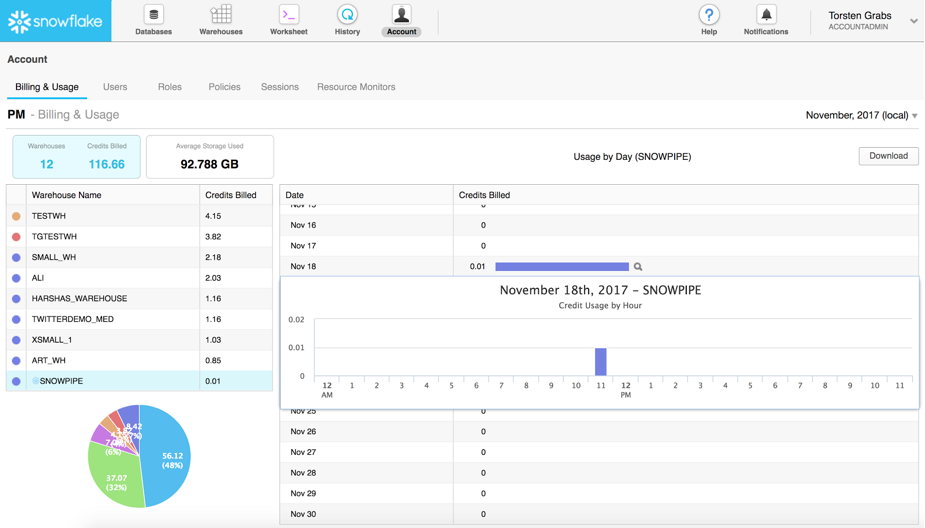Open the November, 2017 month dropdown
The height and width of the screenshot is (528, 925).
pyautogui.click(x=861, y=116)
